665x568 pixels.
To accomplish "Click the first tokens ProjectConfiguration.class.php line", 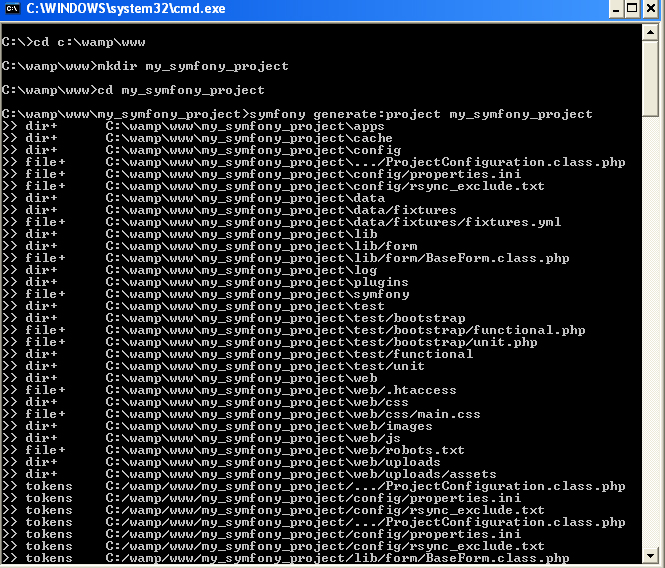I will tap(314, 486).
